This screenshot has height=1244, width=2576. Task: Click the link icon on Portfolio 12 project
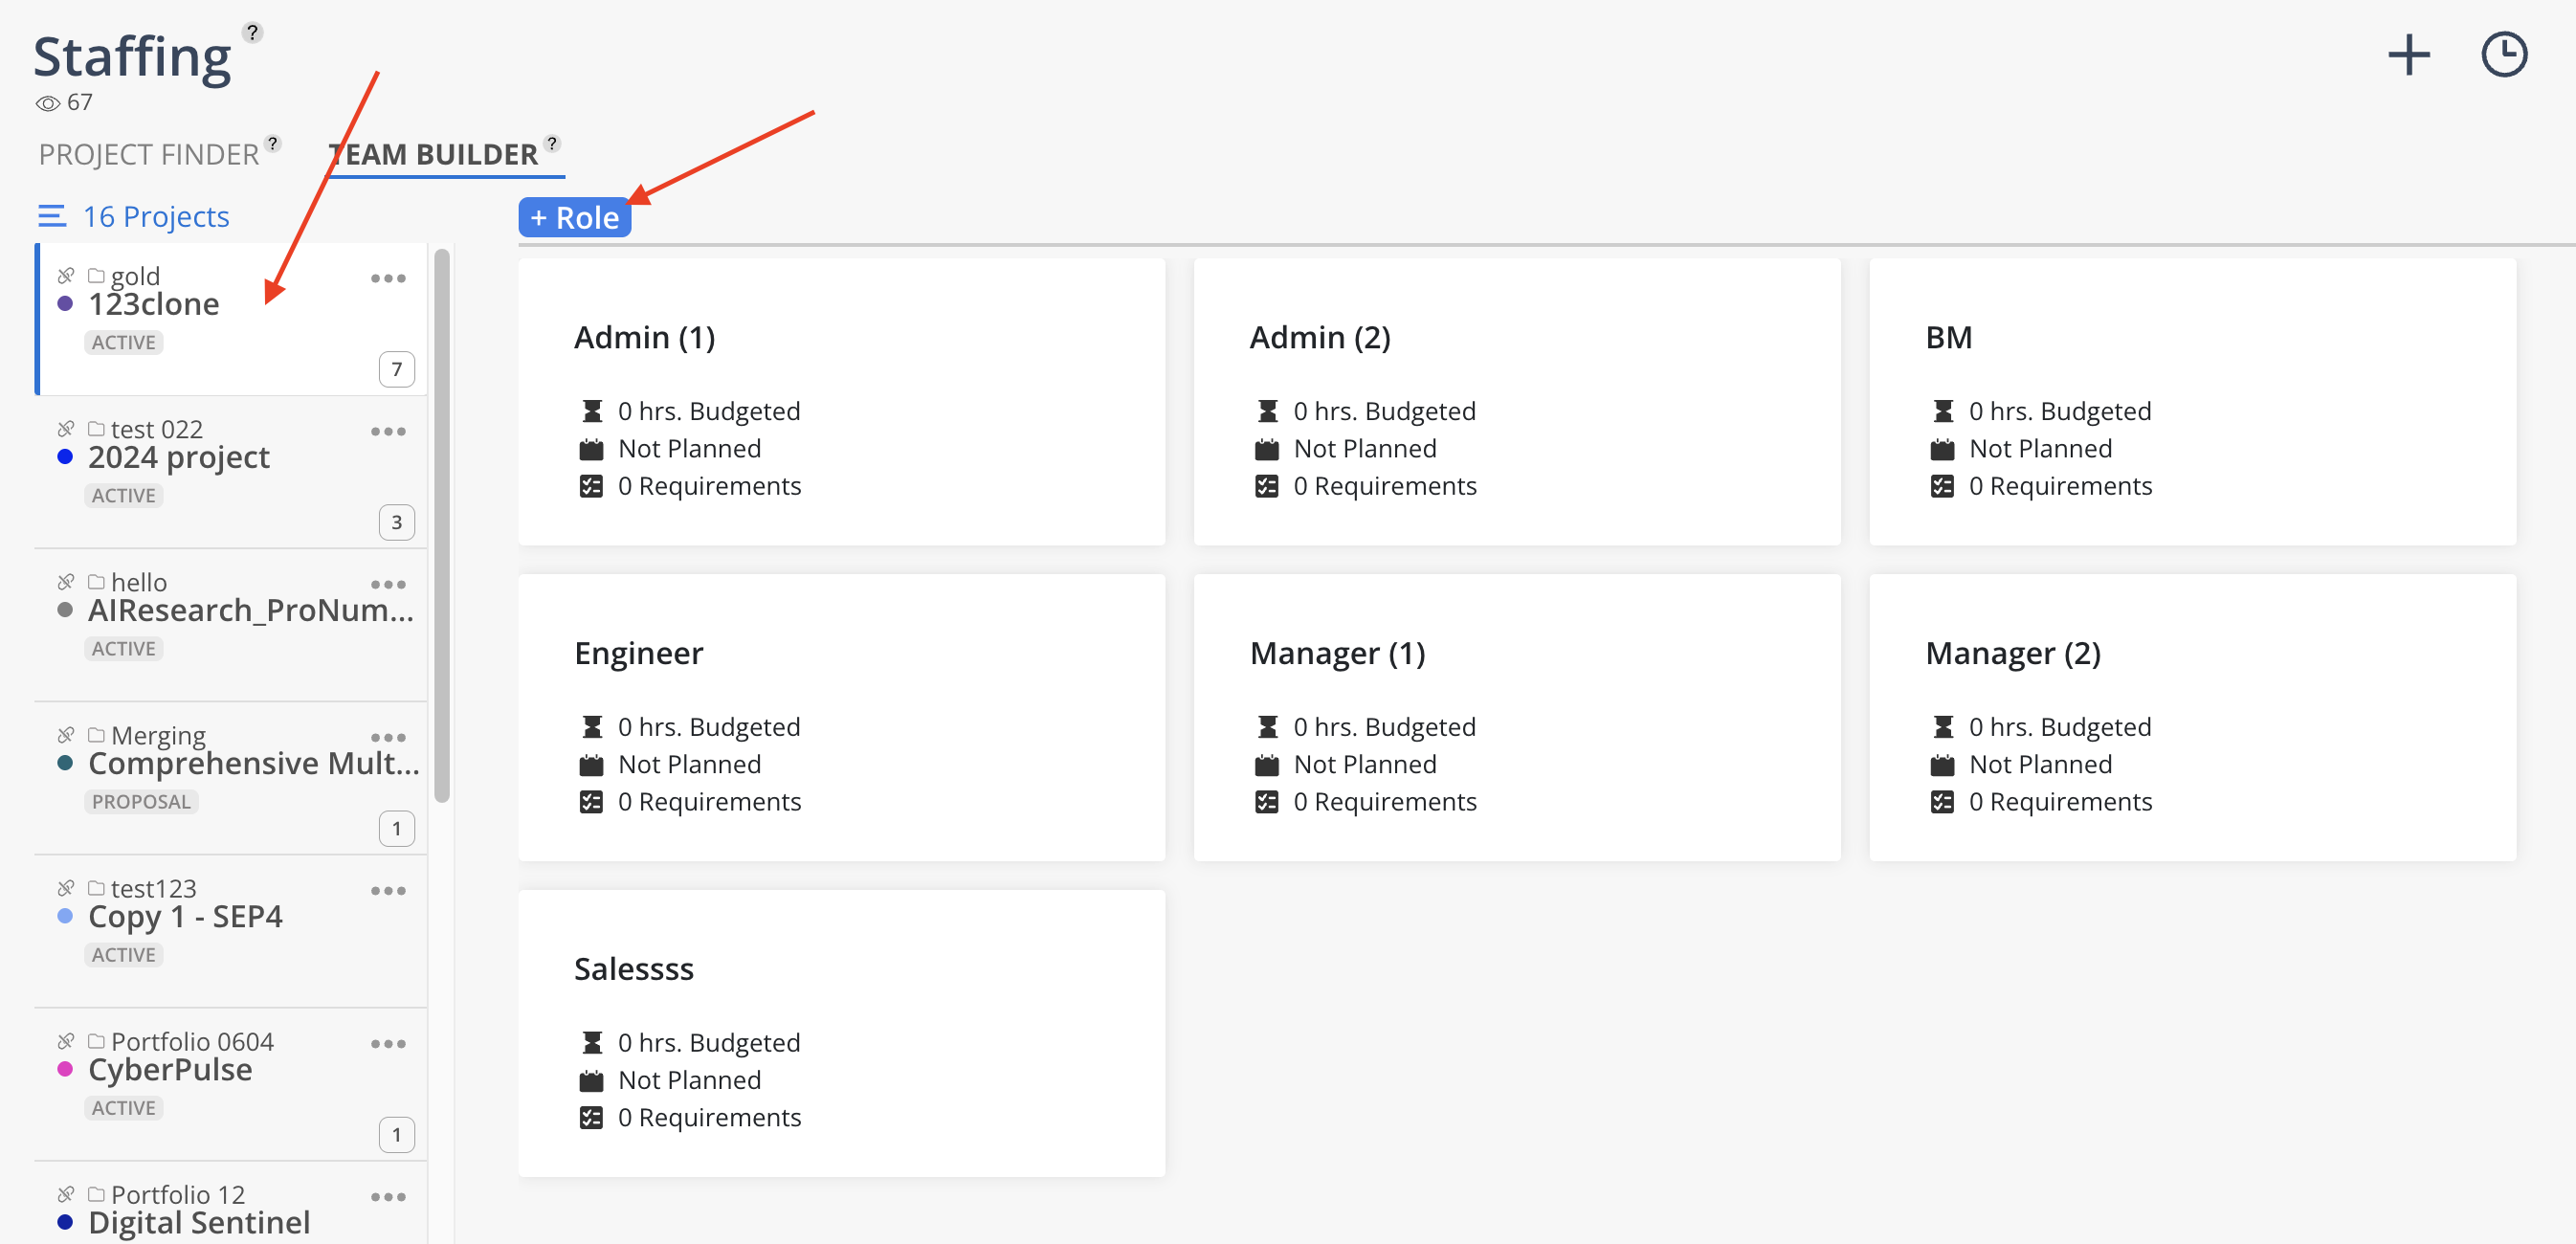tap(66, 1193)
